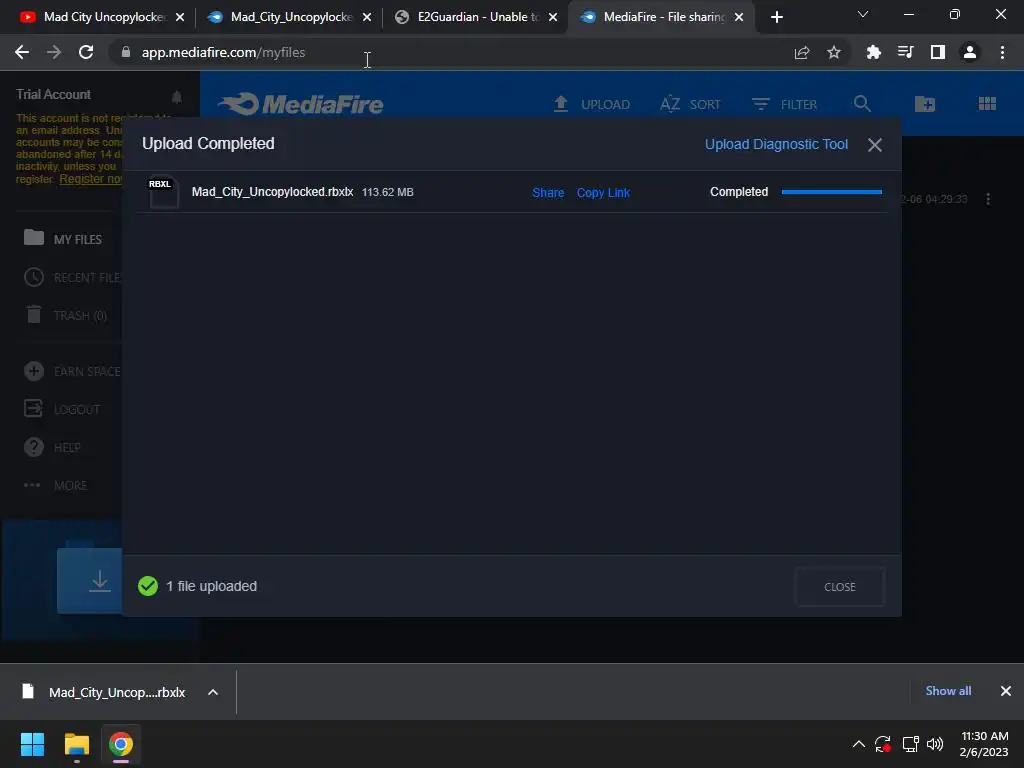Open downloaded Mad_City_Uncop....rbxlx in download bar

tap(104, 692)
